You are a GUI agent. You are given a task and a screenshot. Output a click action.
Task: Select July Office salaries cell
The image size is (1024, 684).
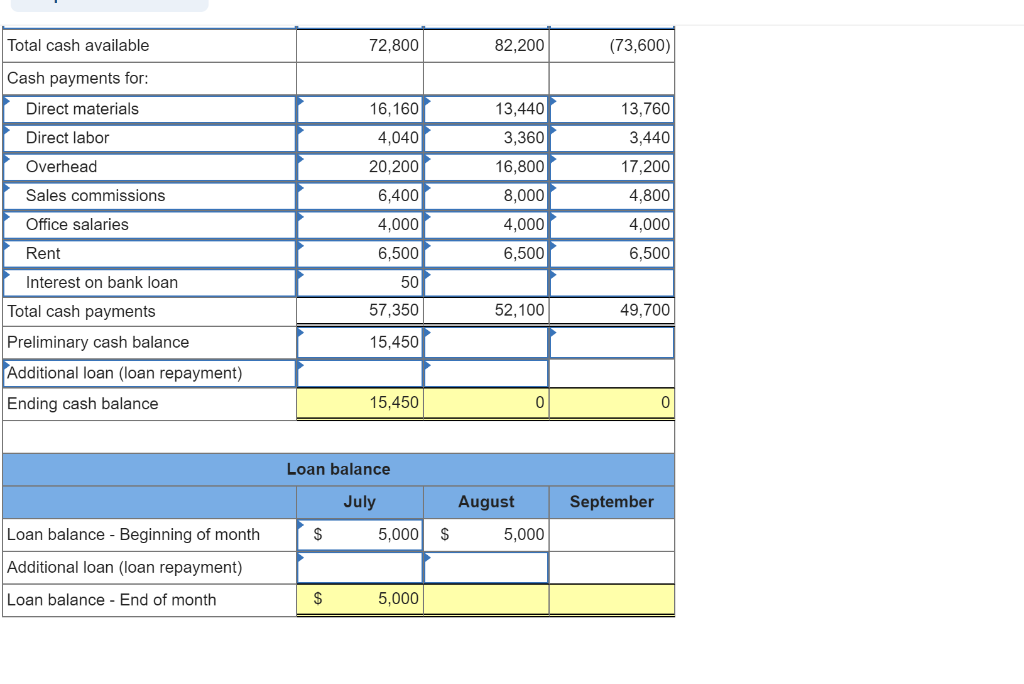[360, 224]
